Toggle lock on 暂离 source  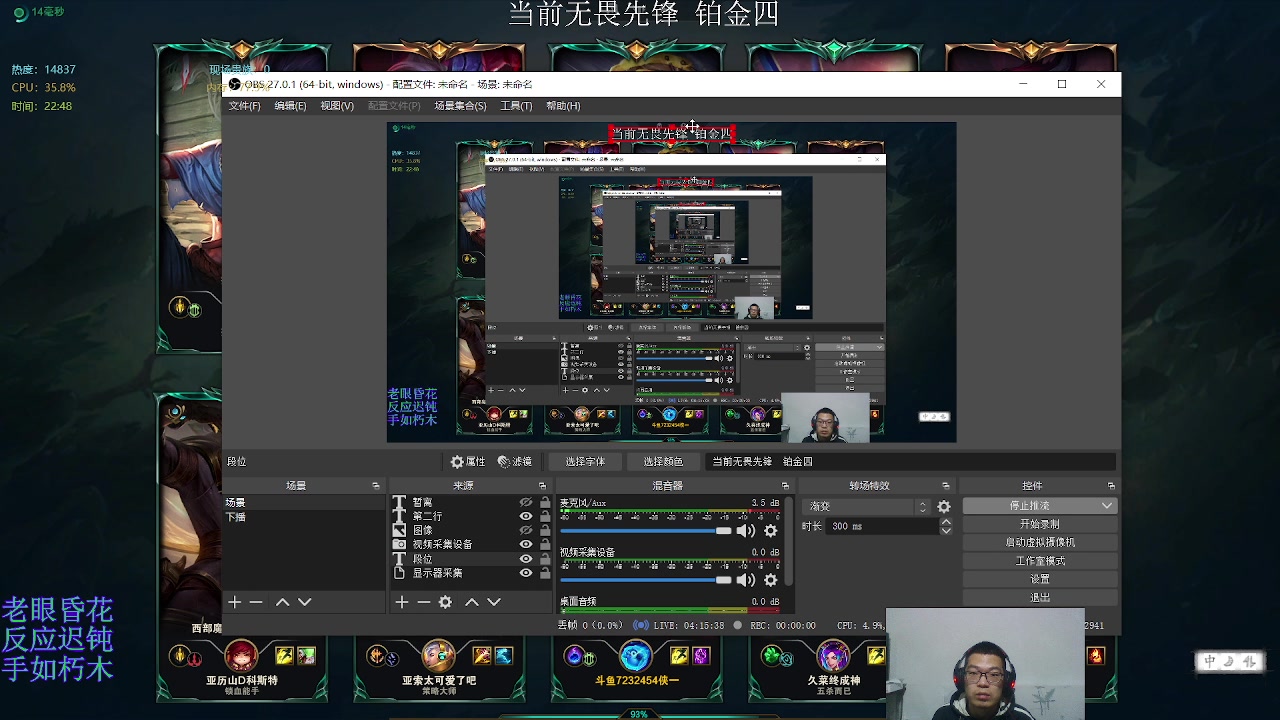545,503
